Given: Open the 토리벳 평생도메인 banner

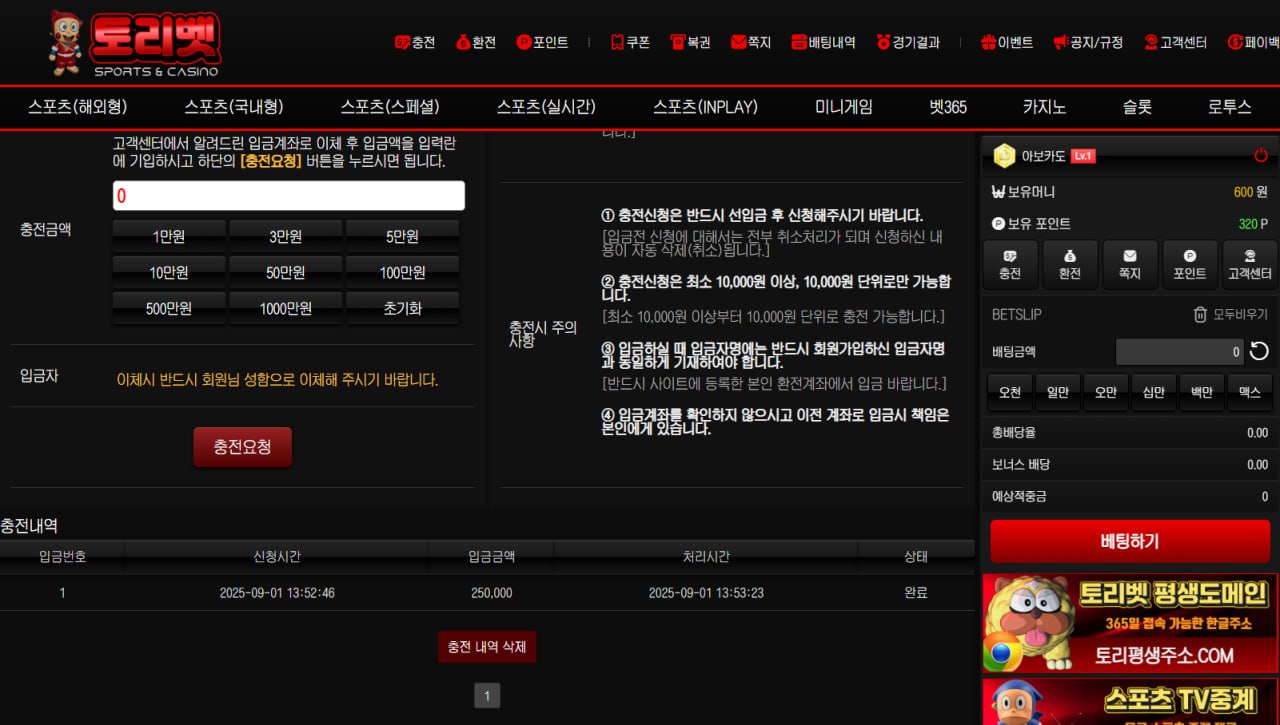Looking at the screenshot, I should (1130, 622).
